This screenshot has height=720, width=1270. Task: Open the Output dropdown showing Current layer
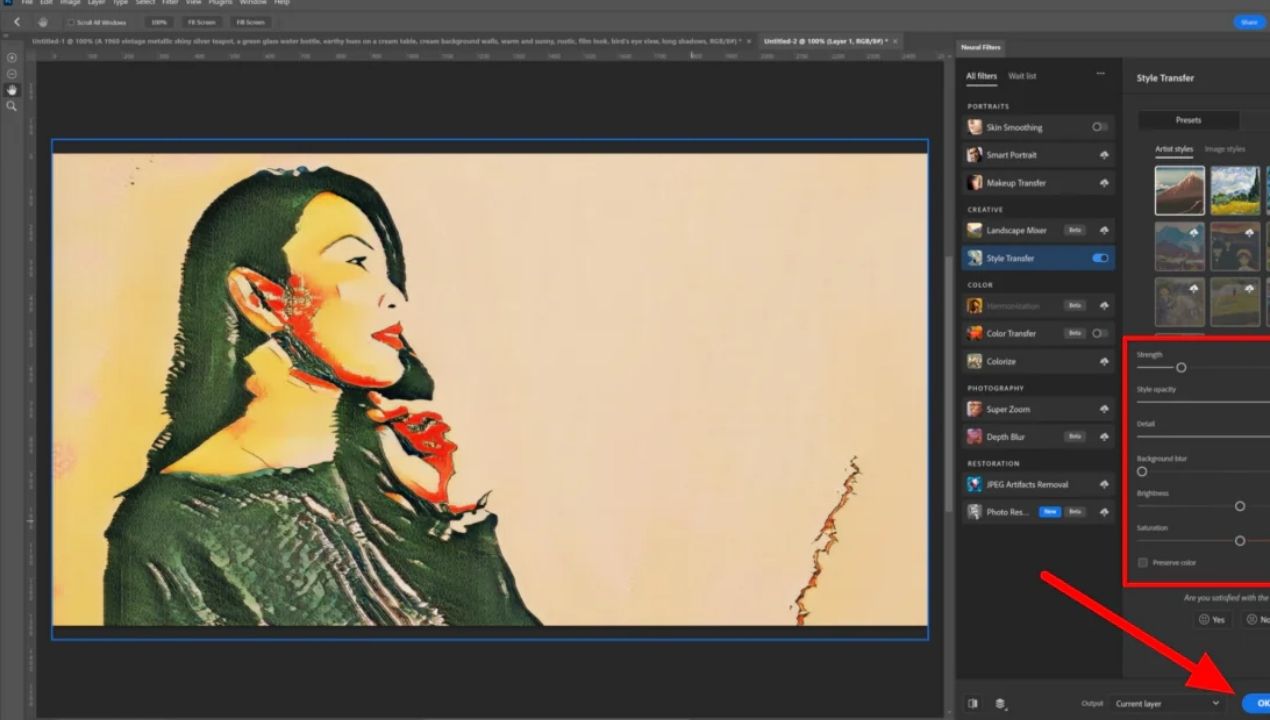coord(1167,703)
